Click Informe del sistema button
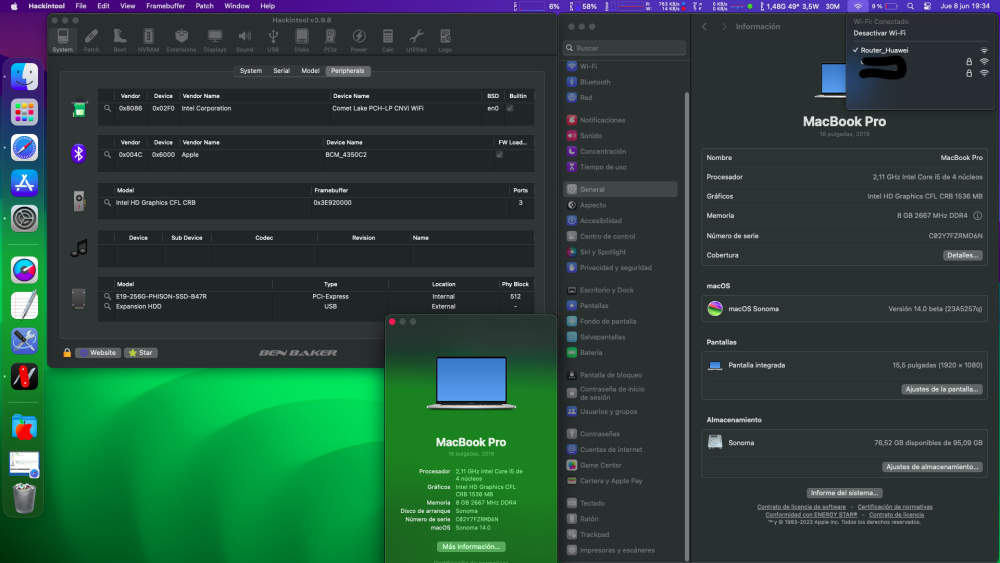 844,493
